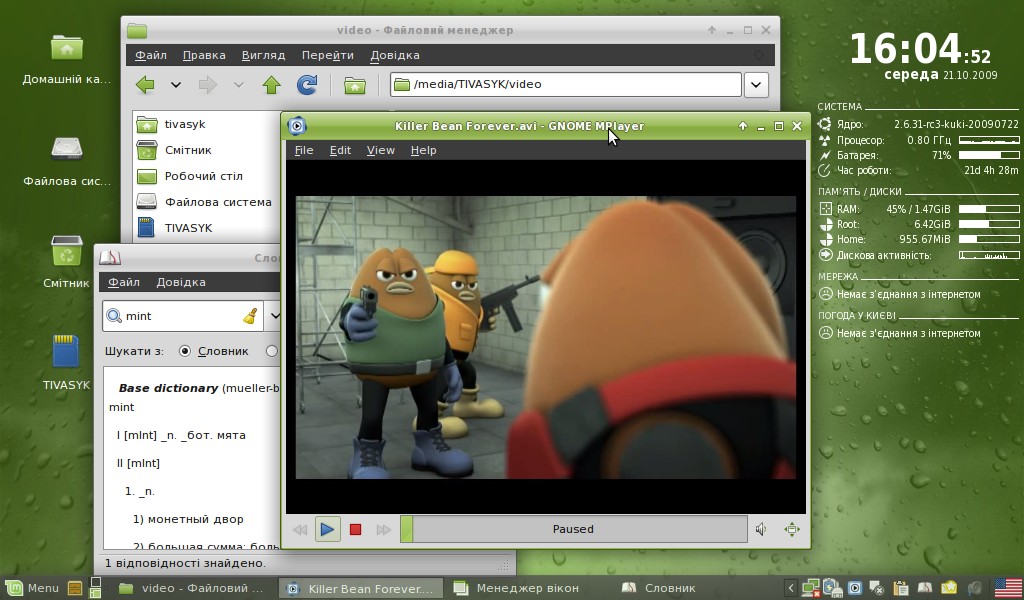Click the US flag keyboard layout indicator

click(x=1008, y=588)
